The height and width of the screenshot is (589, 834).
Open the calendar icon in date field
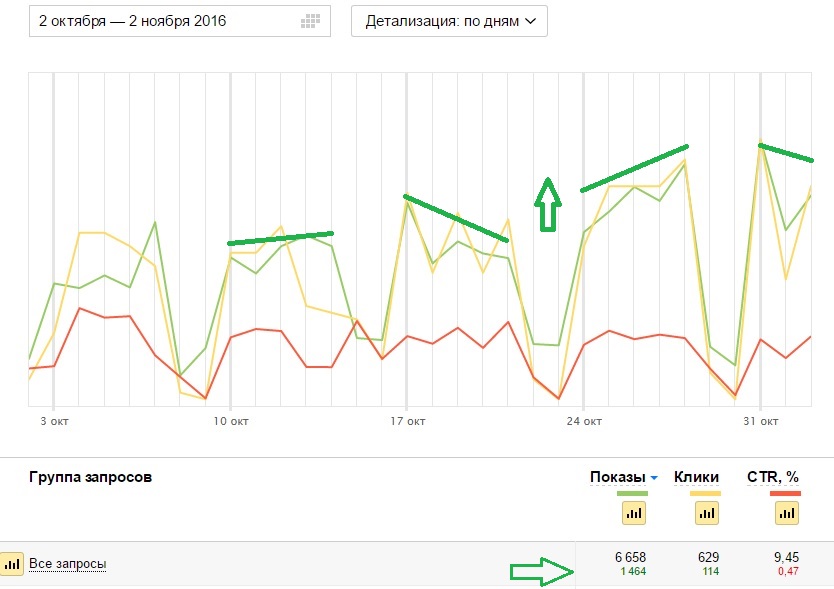(311, 22)
